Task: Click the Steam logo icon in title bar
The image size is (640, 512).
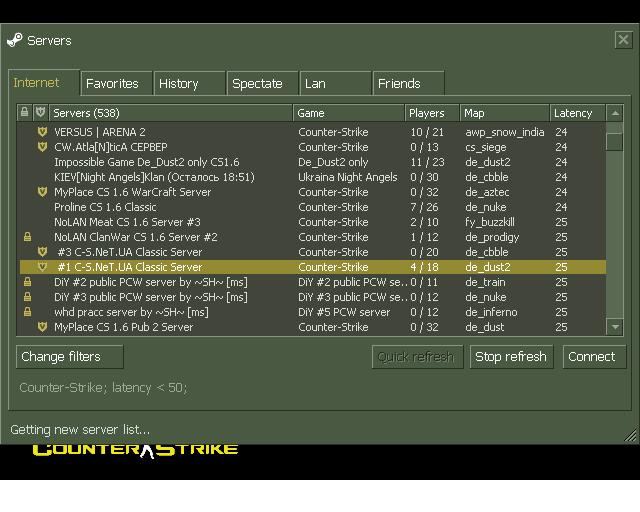Action: coord(15,40)
